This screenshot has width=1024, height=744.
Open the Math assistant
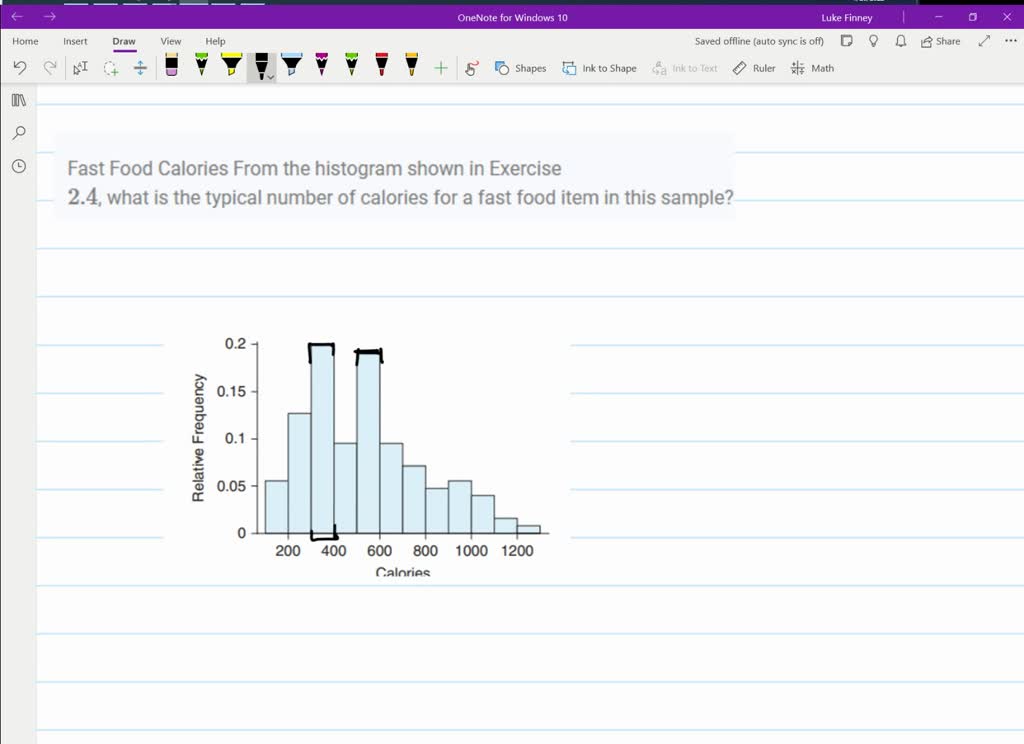(x=812, y=68)
